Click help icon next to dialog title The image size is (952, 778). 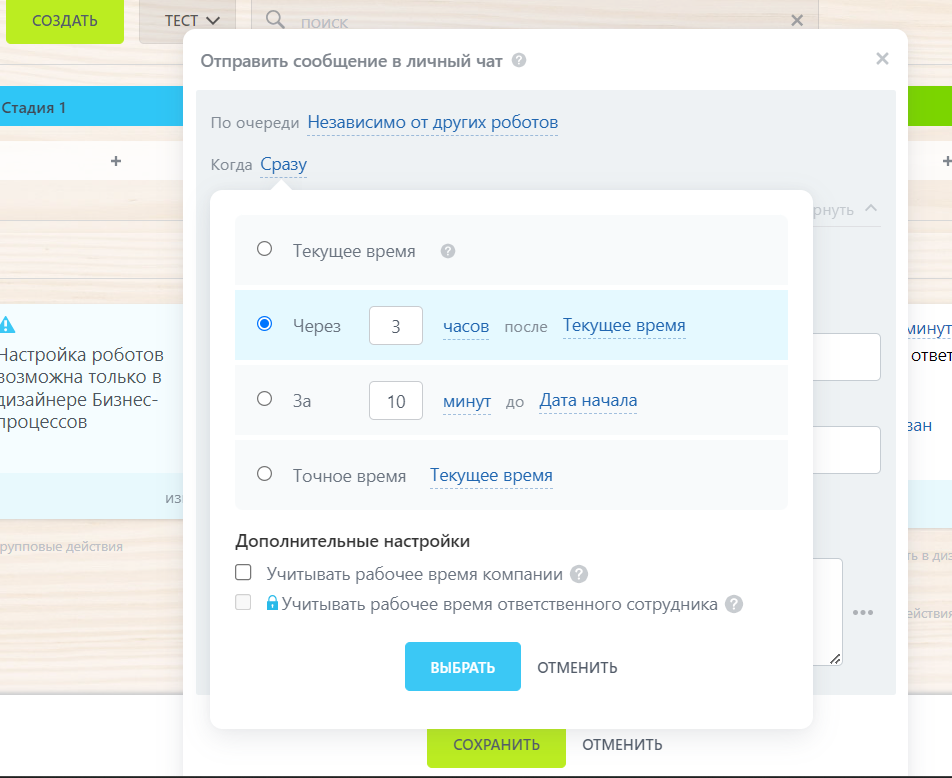point(519,60)
